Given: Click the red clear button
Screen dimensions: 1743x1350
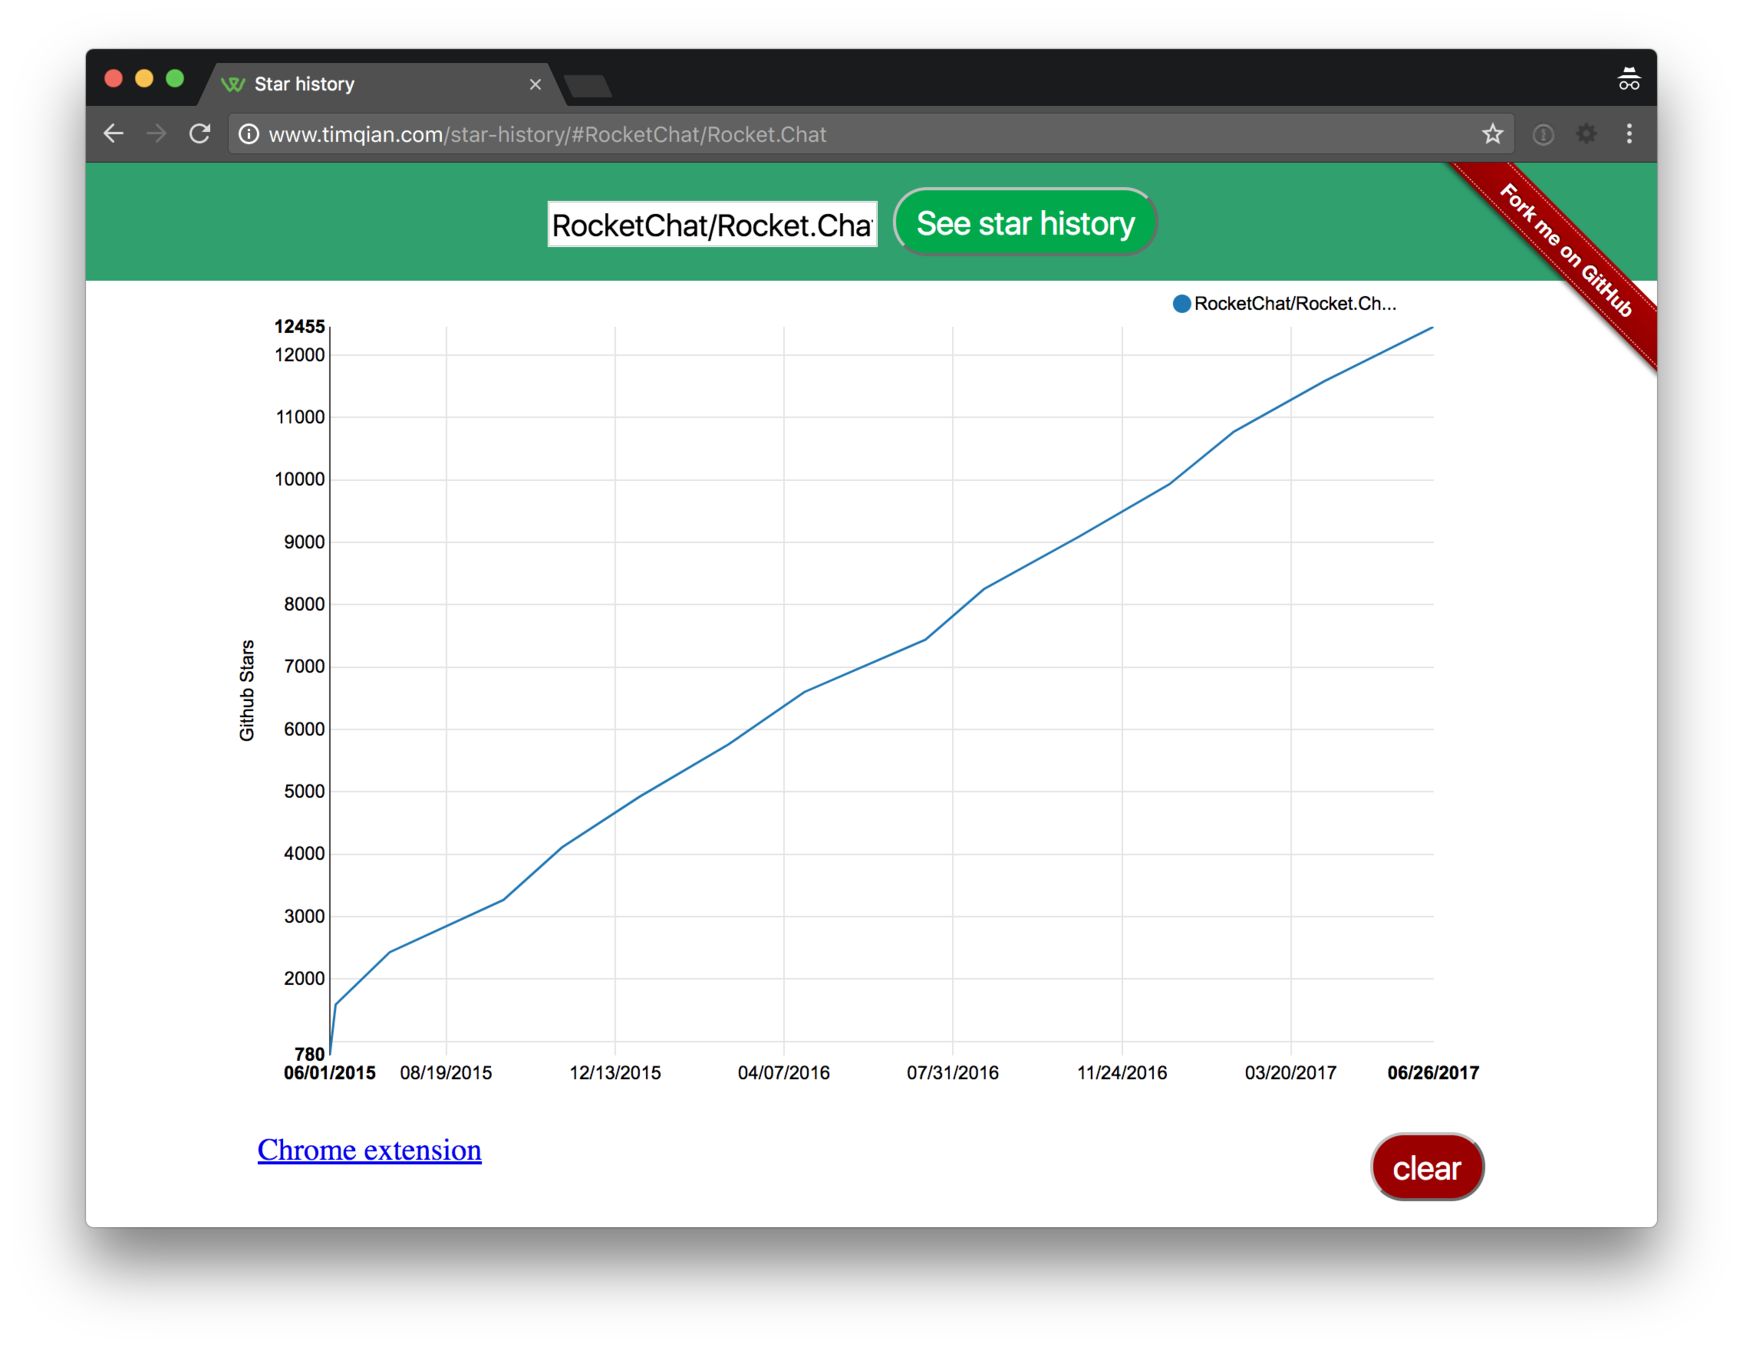Looking at the screenshot, I should [x=1427, y=1168].
